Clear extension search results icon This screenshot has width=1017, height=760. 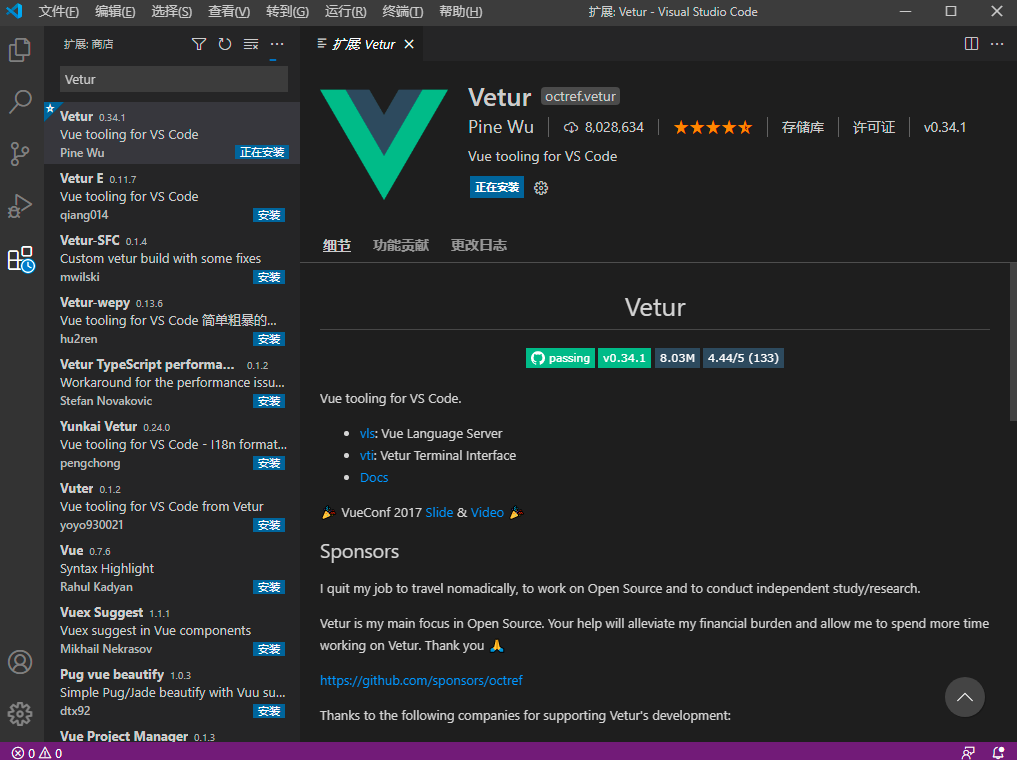[251, 44]
